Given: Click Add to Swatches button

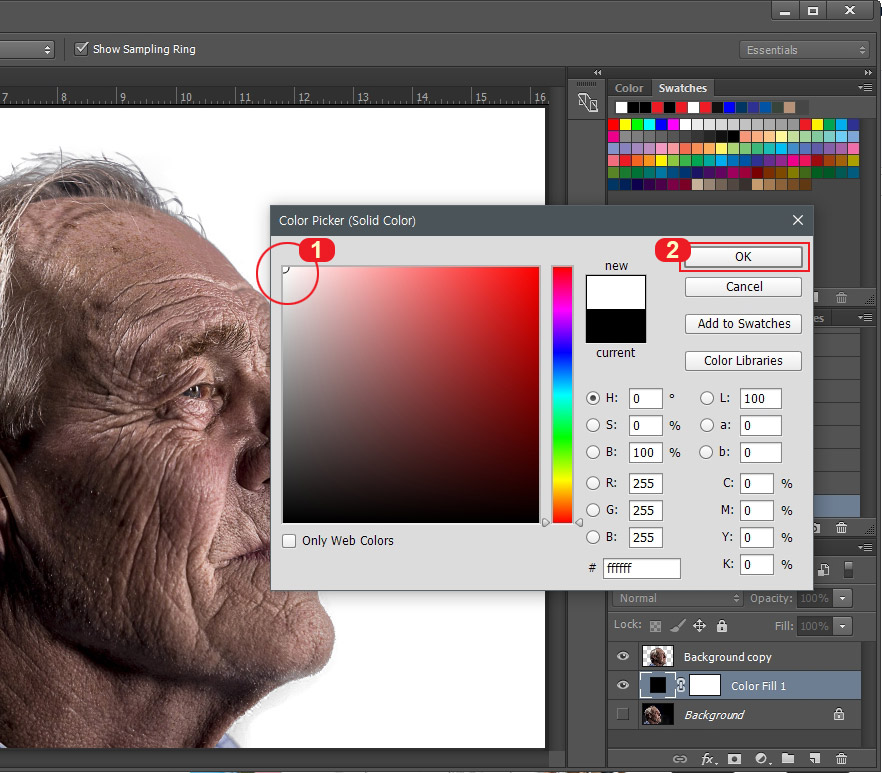Looking at the screenshot, I should click(744, 323).
